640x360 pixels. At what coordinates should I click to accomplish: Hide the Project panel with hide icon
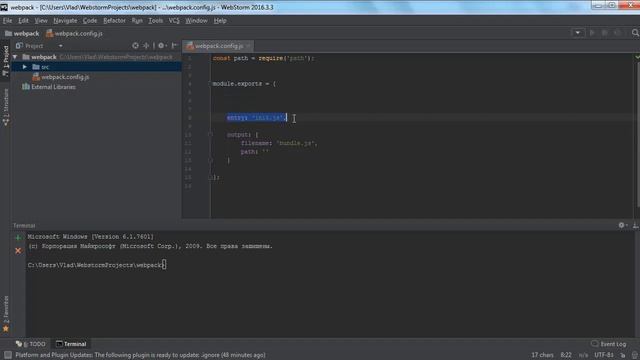coord(175,46)
